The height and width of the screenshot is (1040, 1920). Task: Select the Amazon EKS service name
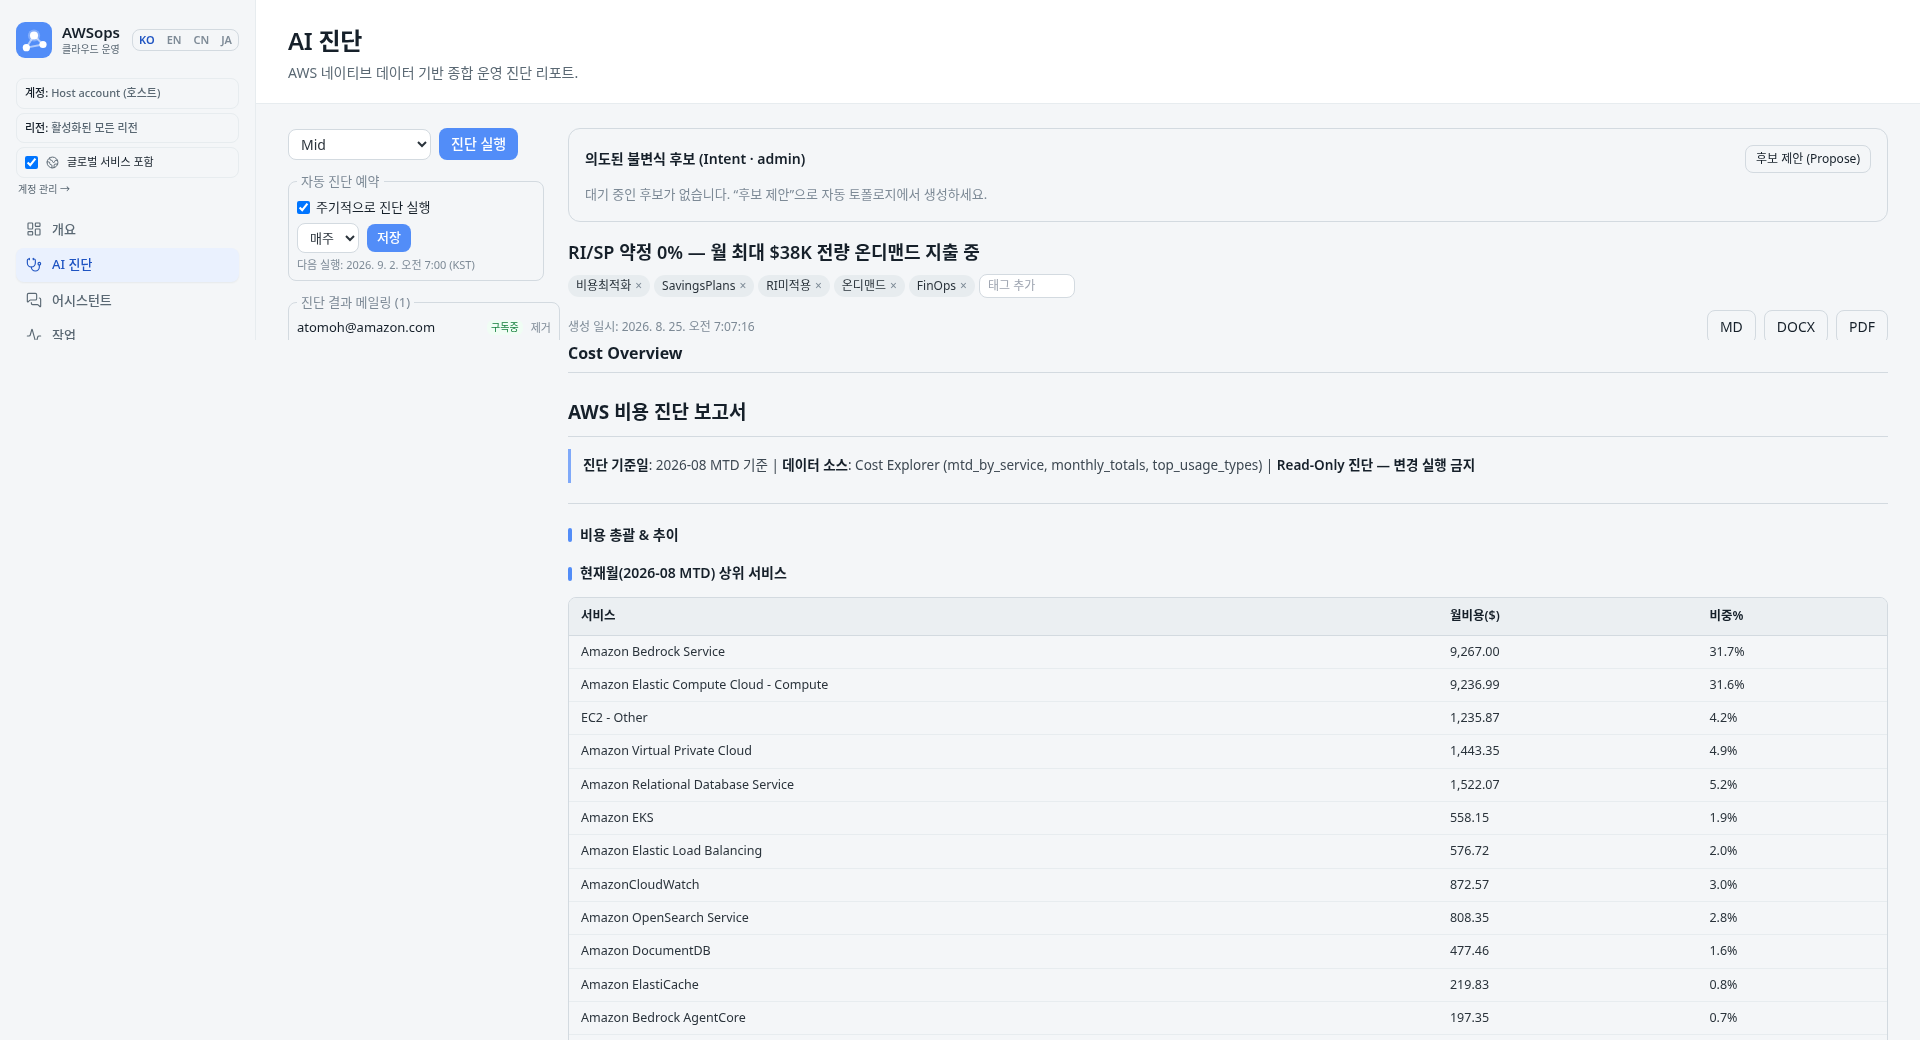point(617,818)
